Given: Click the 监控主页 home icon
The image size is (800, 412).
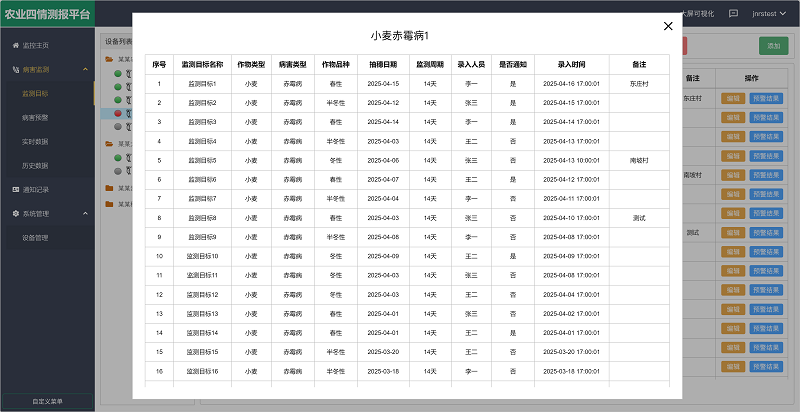Looking at the screenshot, I should pyautogui.click(x=15, y=47).
